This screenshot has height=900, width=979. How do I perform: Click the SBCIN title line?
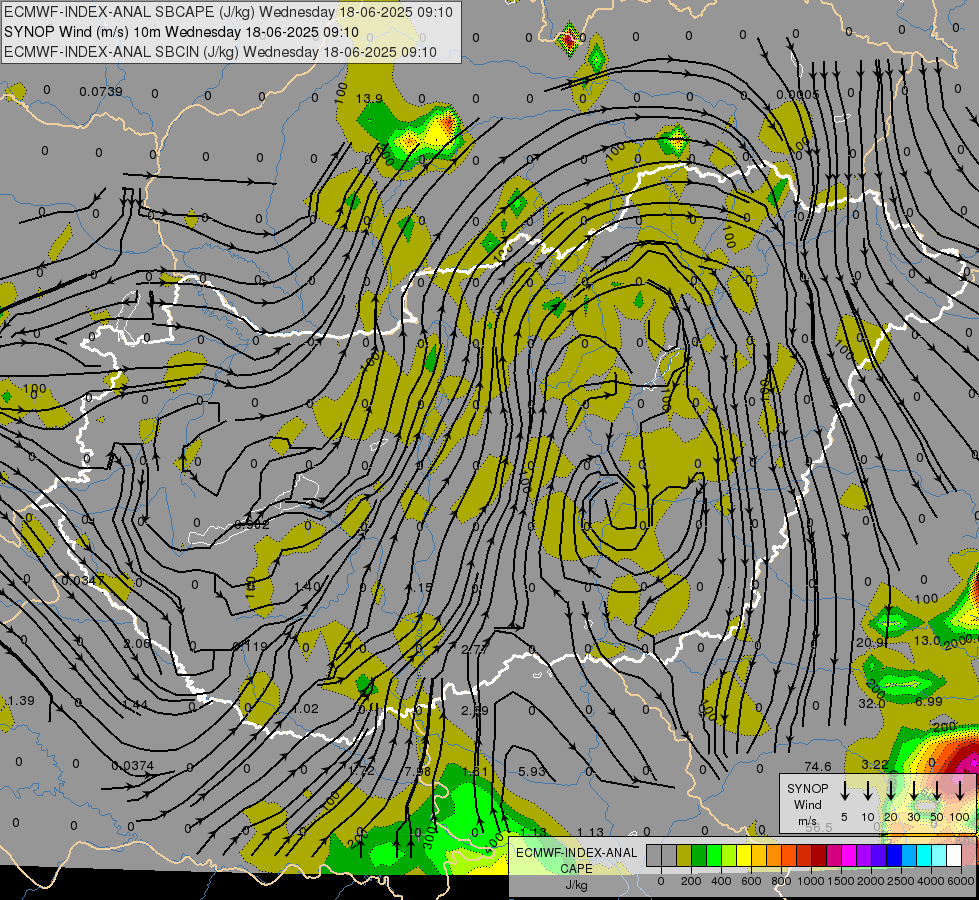(x=220, y=52)
